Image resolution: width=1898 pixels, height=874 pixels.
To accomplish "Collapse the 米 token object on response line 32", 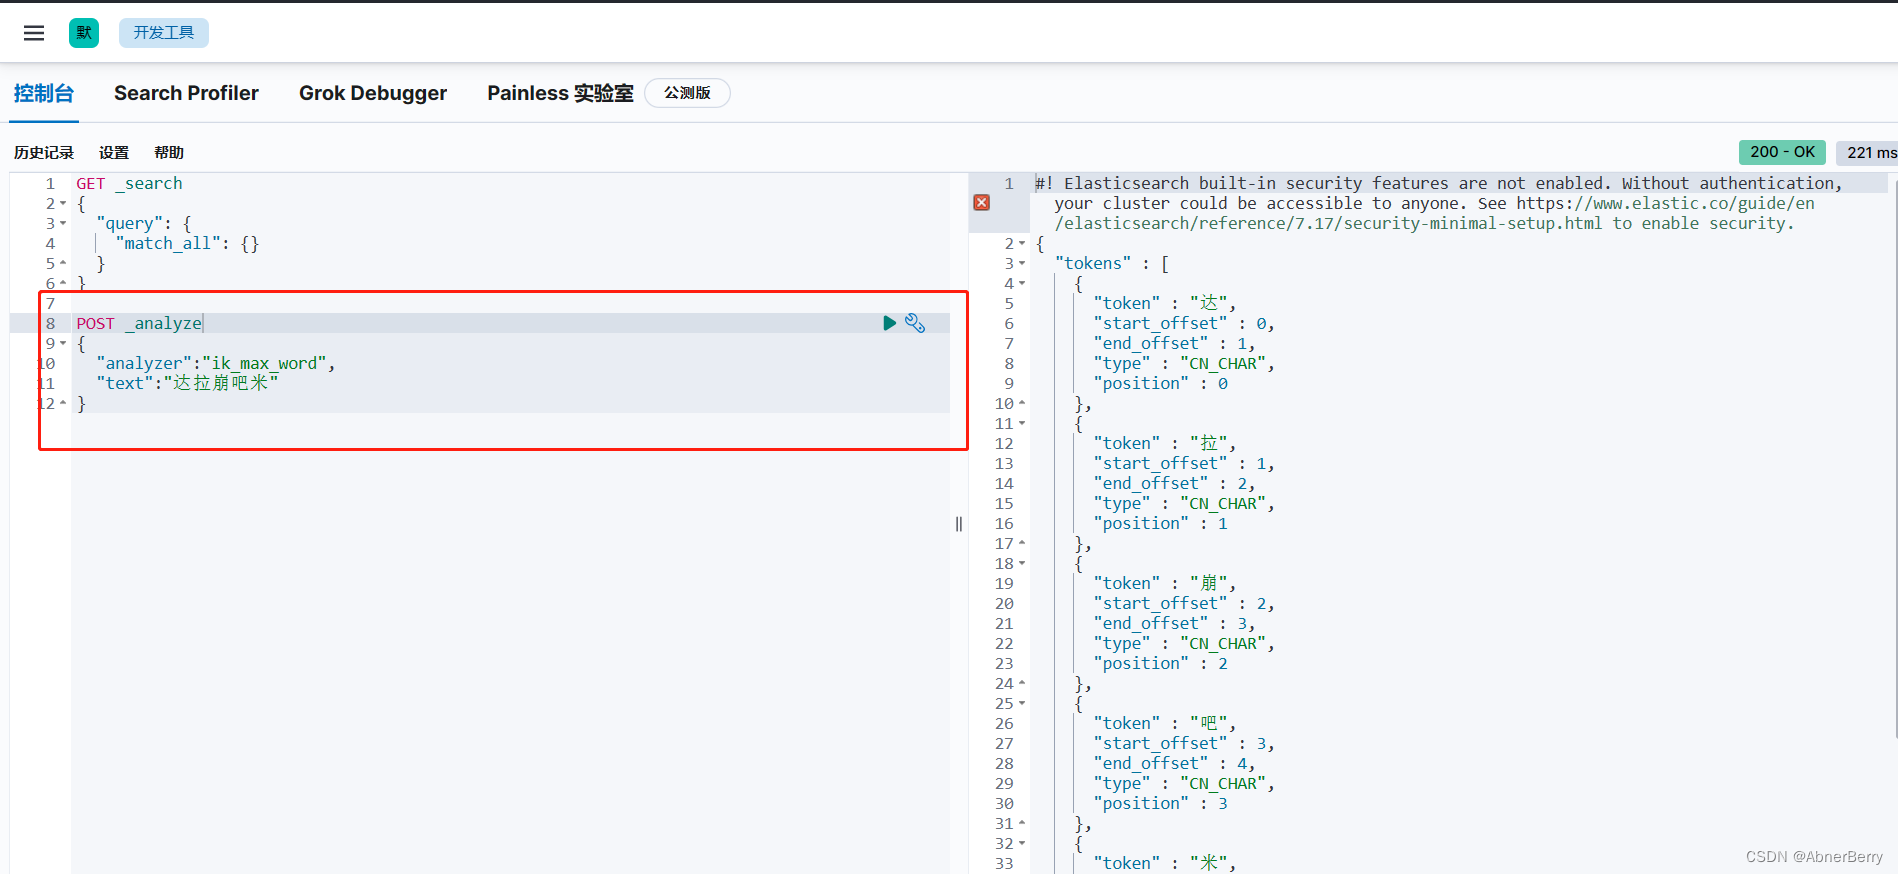I will [1022, 843].
